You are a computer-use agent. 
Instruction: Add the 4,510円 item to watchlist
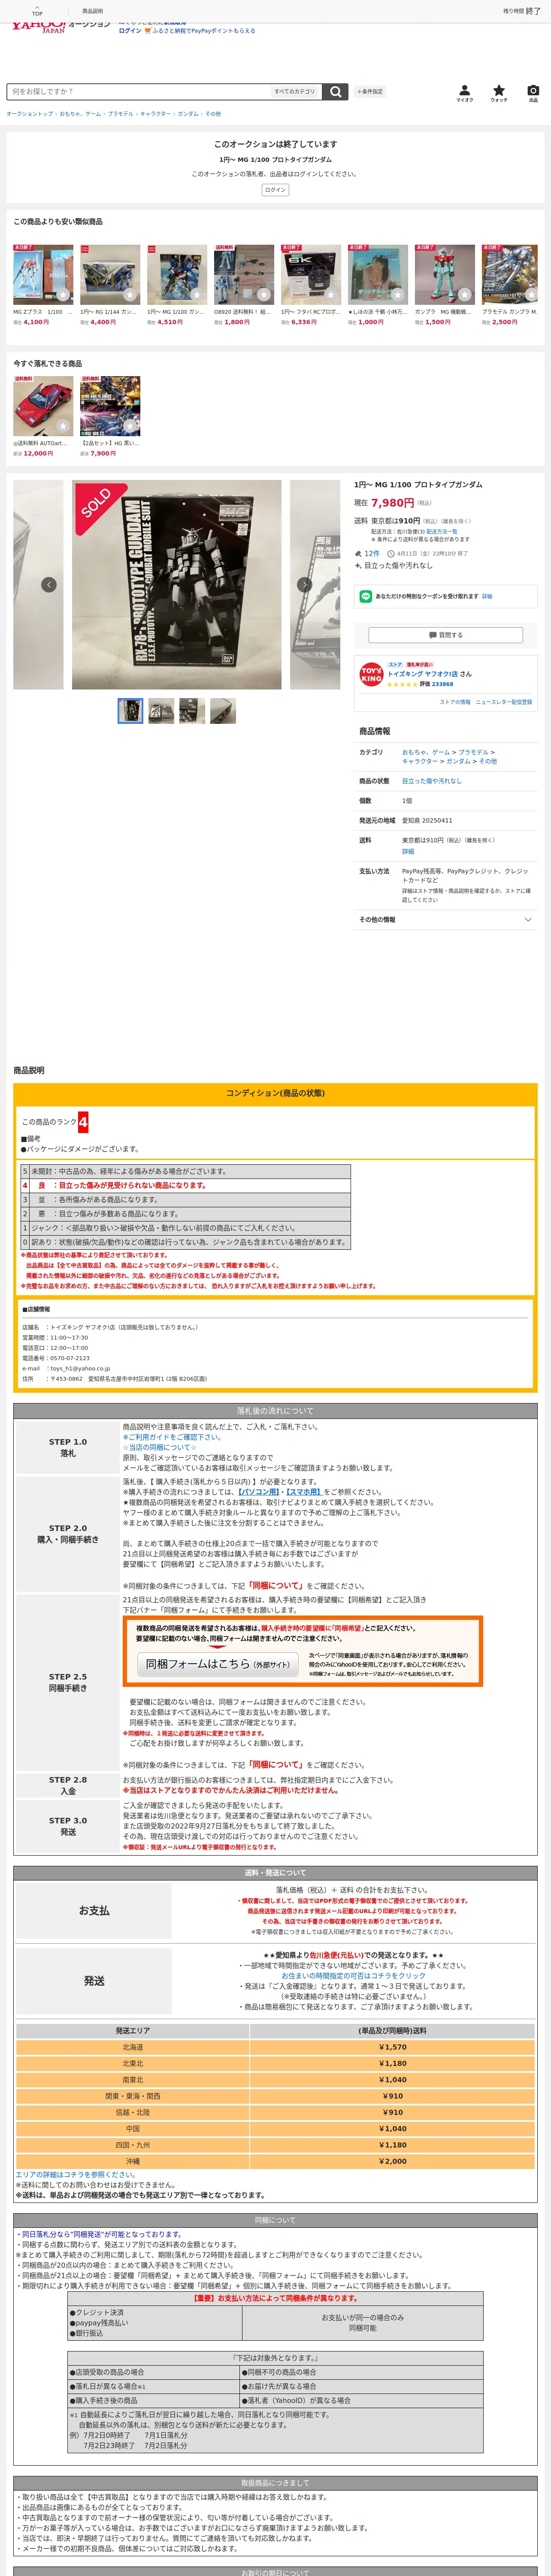click(197, 295)
